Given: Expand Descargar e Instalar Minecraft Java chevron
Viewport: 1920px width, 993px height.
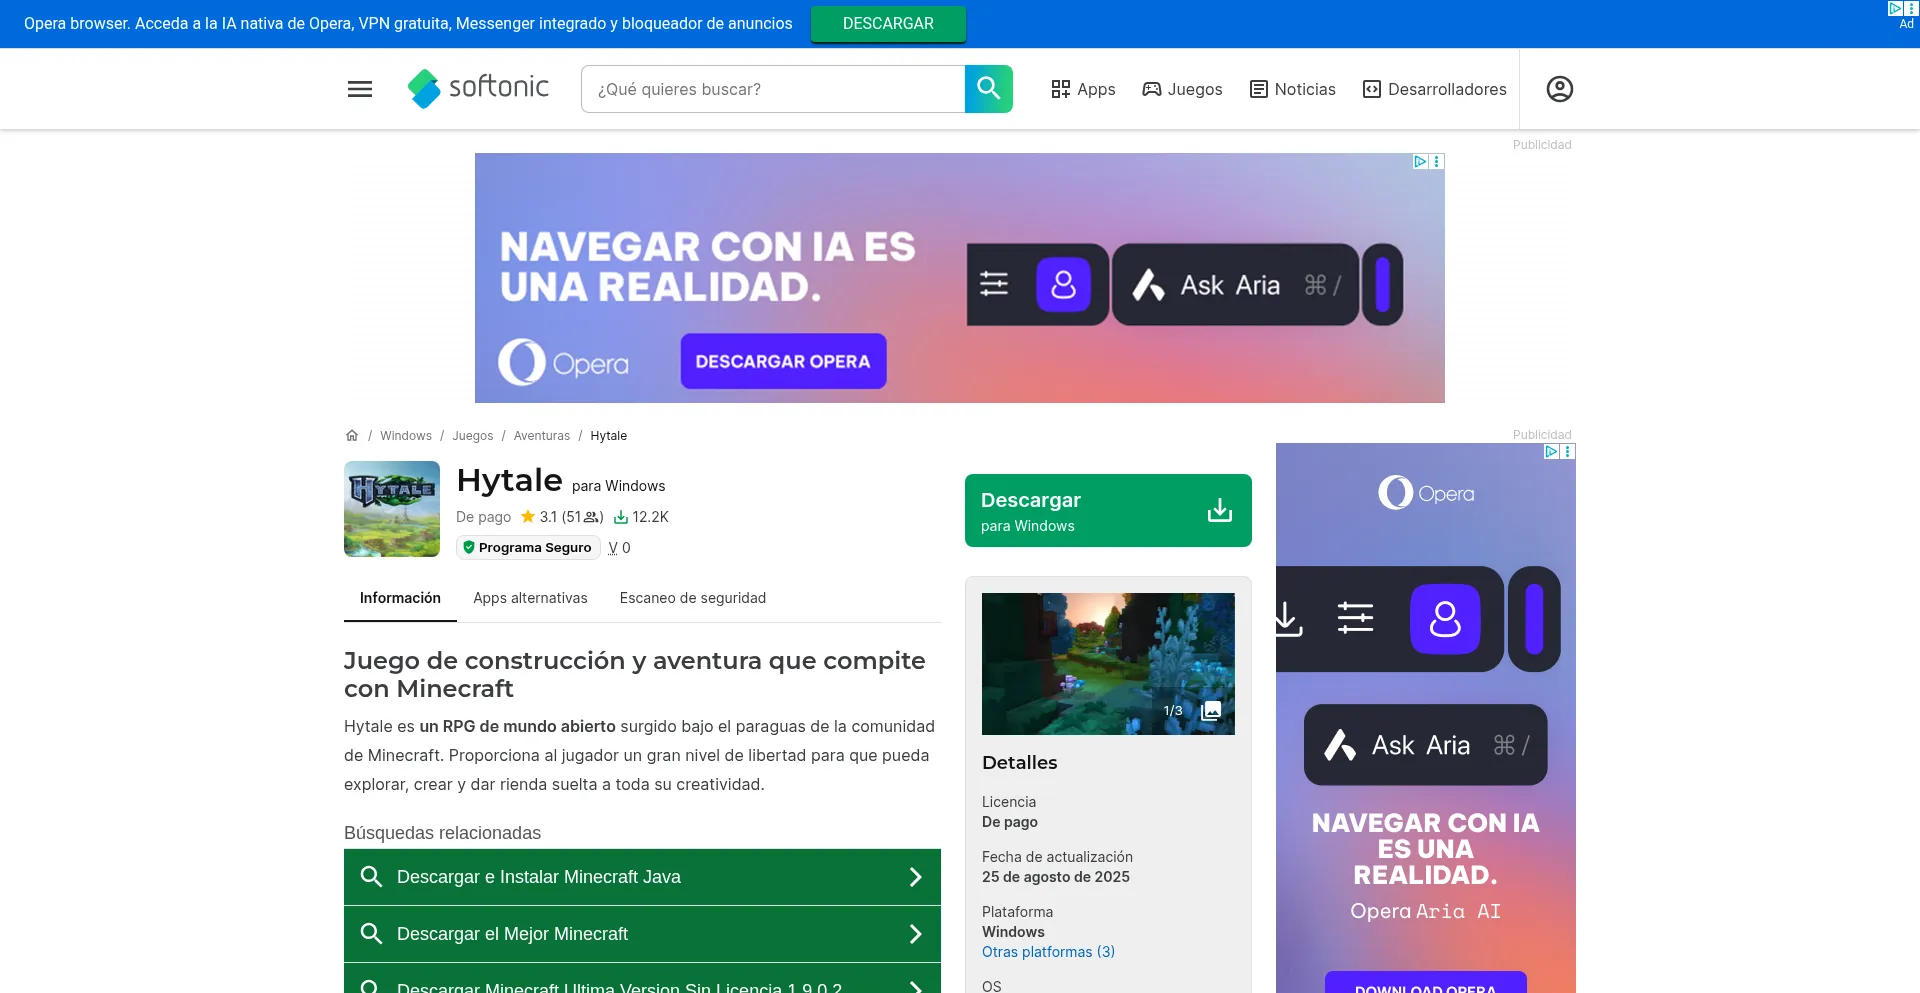Looking at the screenshot, I should [x=914, y=876].
